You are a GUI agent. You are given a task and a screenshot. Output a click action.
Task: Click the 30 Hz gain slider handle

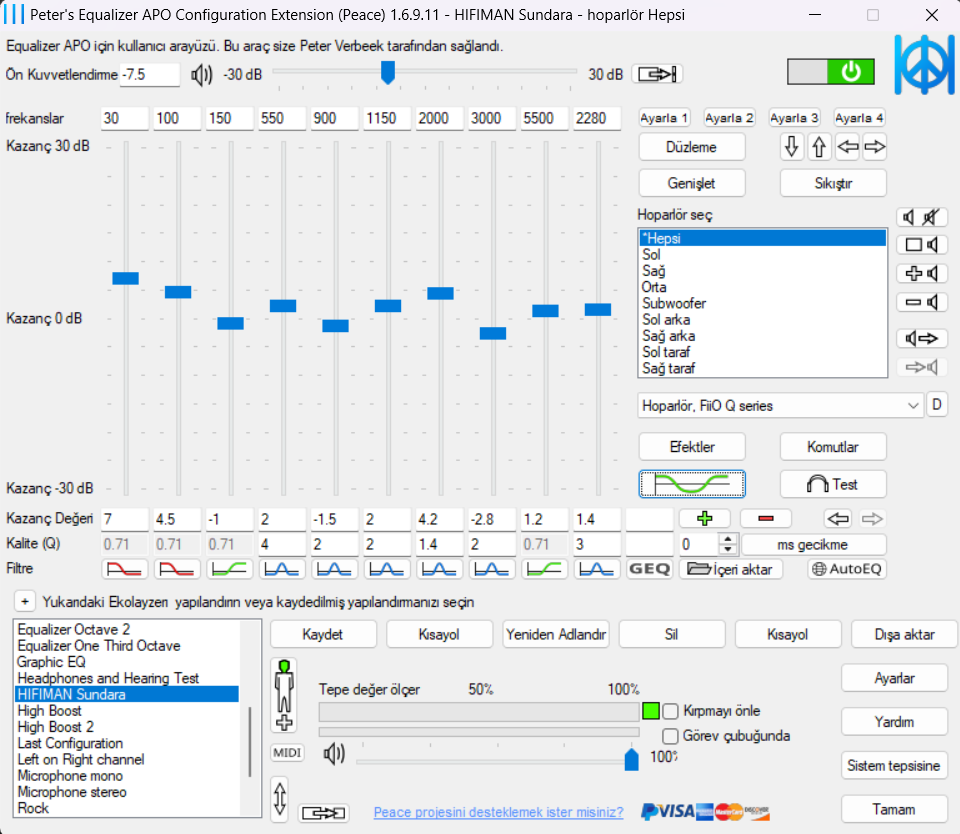pos(126,279)
